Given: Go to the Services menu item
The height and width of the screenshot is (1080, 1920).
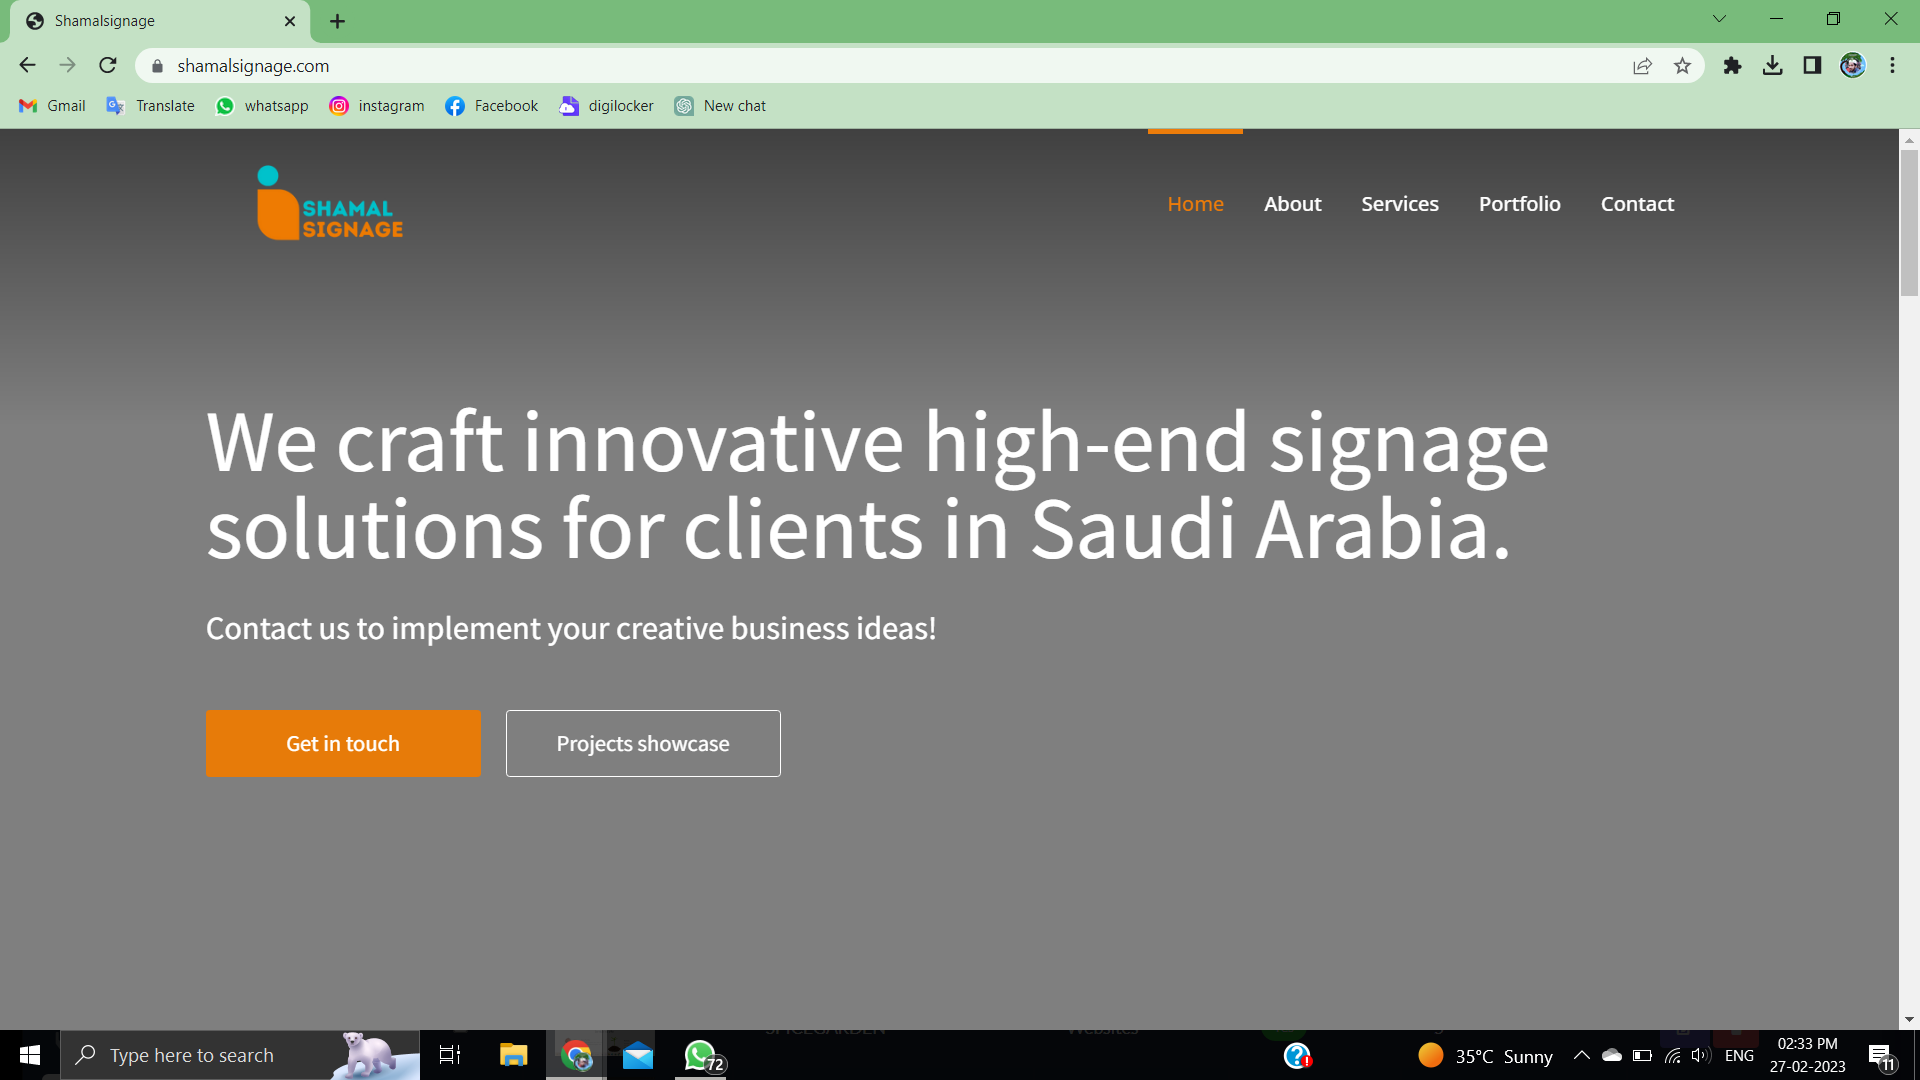Looking at the screenshot, I should tap(1399, 204).
